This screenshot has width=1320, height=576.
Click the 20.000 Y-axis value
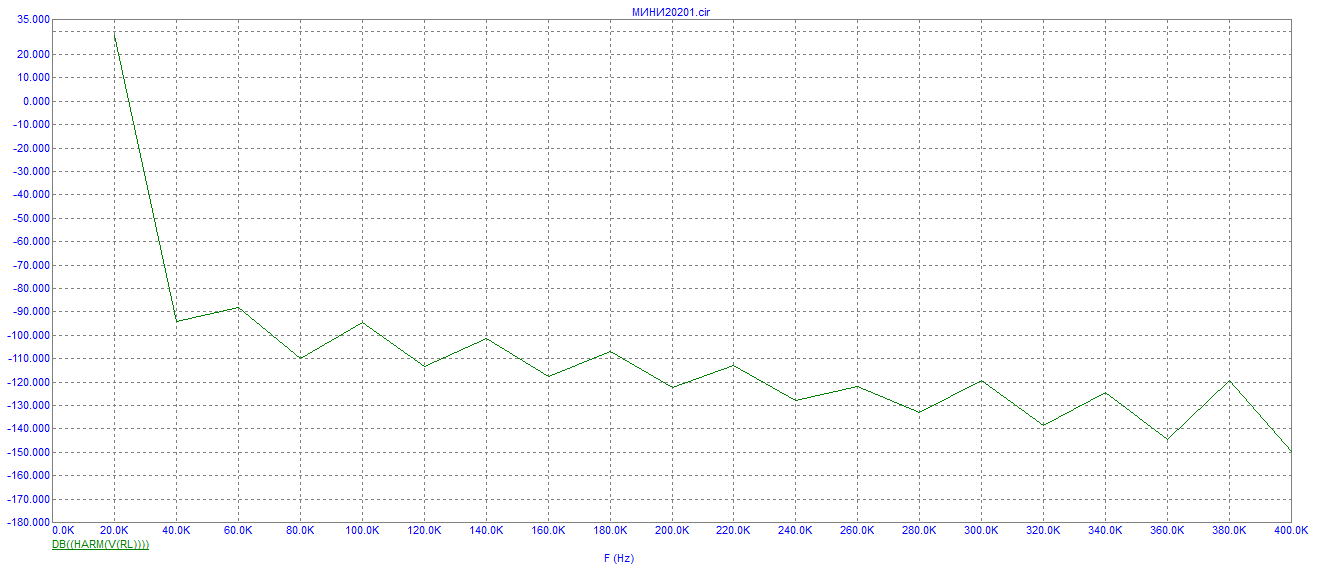click(x=33, y=54)
